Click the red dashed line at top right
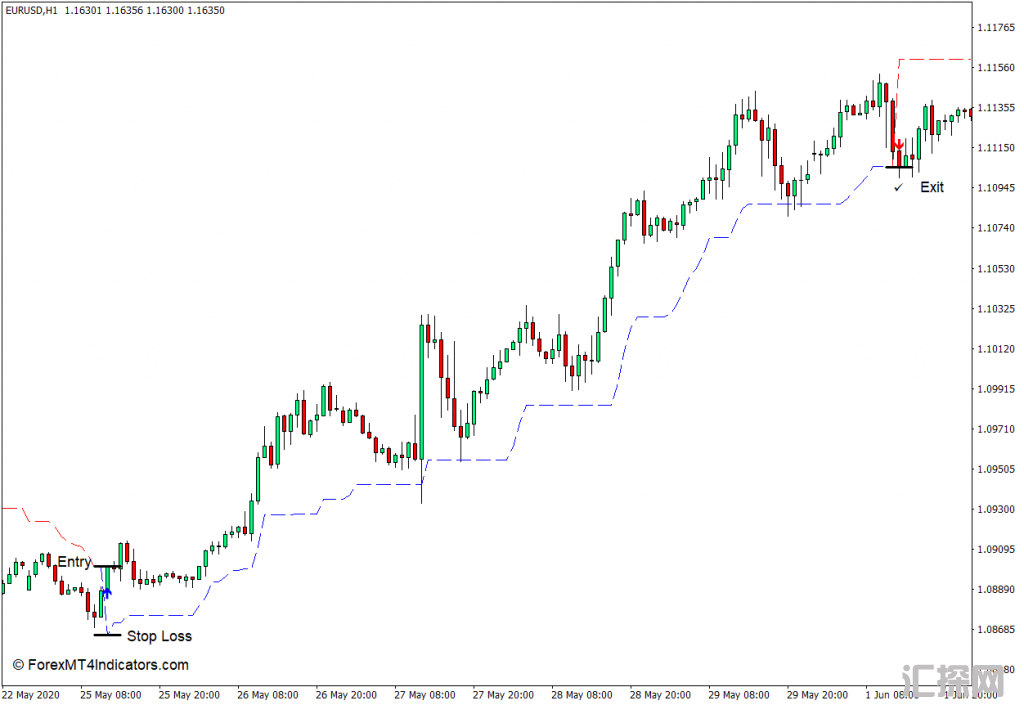The image size is (1024, 705). [935, 60]
